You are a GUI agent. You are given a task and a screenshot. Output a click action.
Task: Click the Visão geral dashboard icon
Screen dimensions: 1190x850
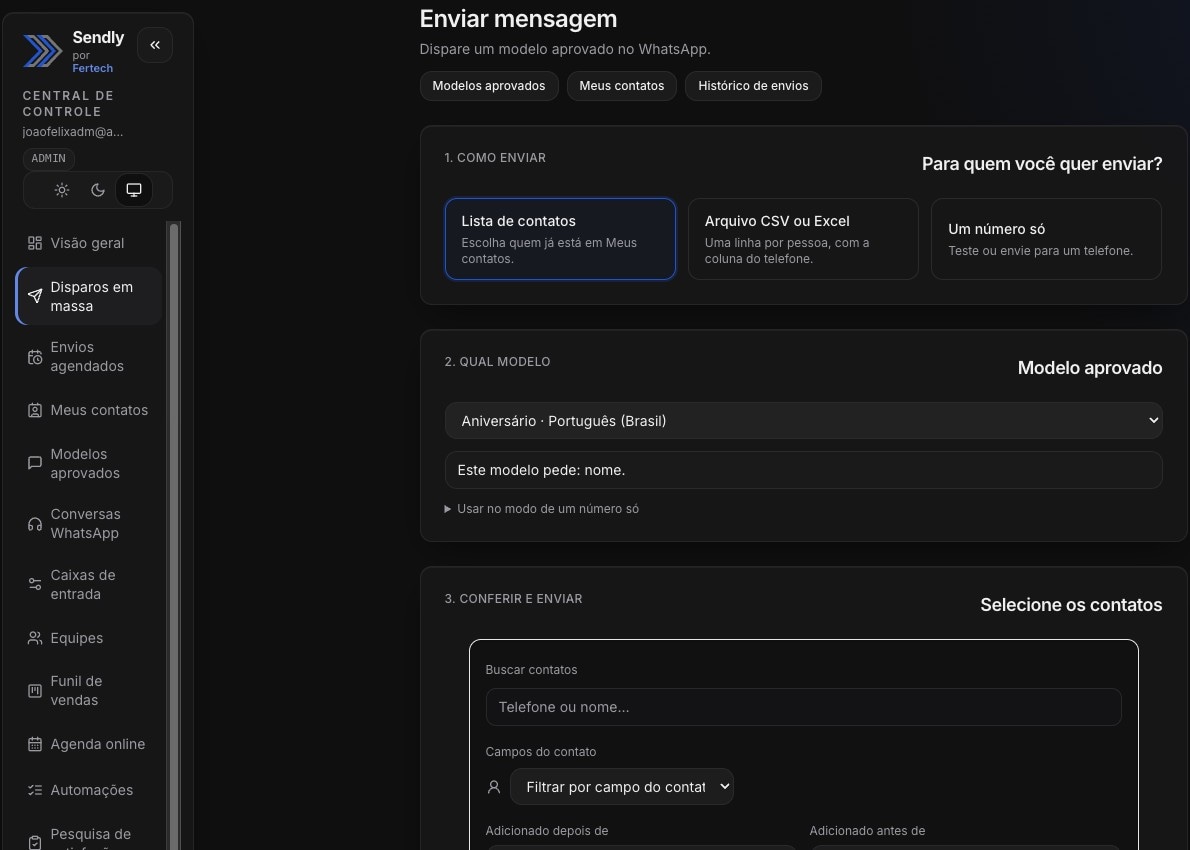[35, 243]
